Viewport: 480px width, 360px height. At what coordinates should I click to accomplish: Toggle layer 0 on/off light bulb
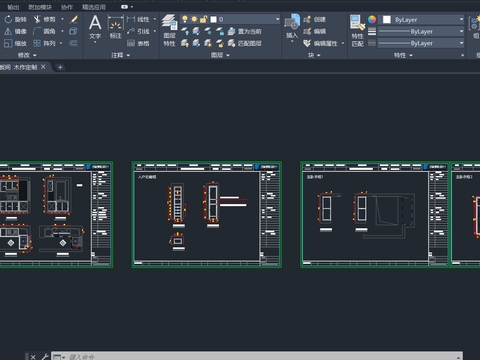(184, 19)
